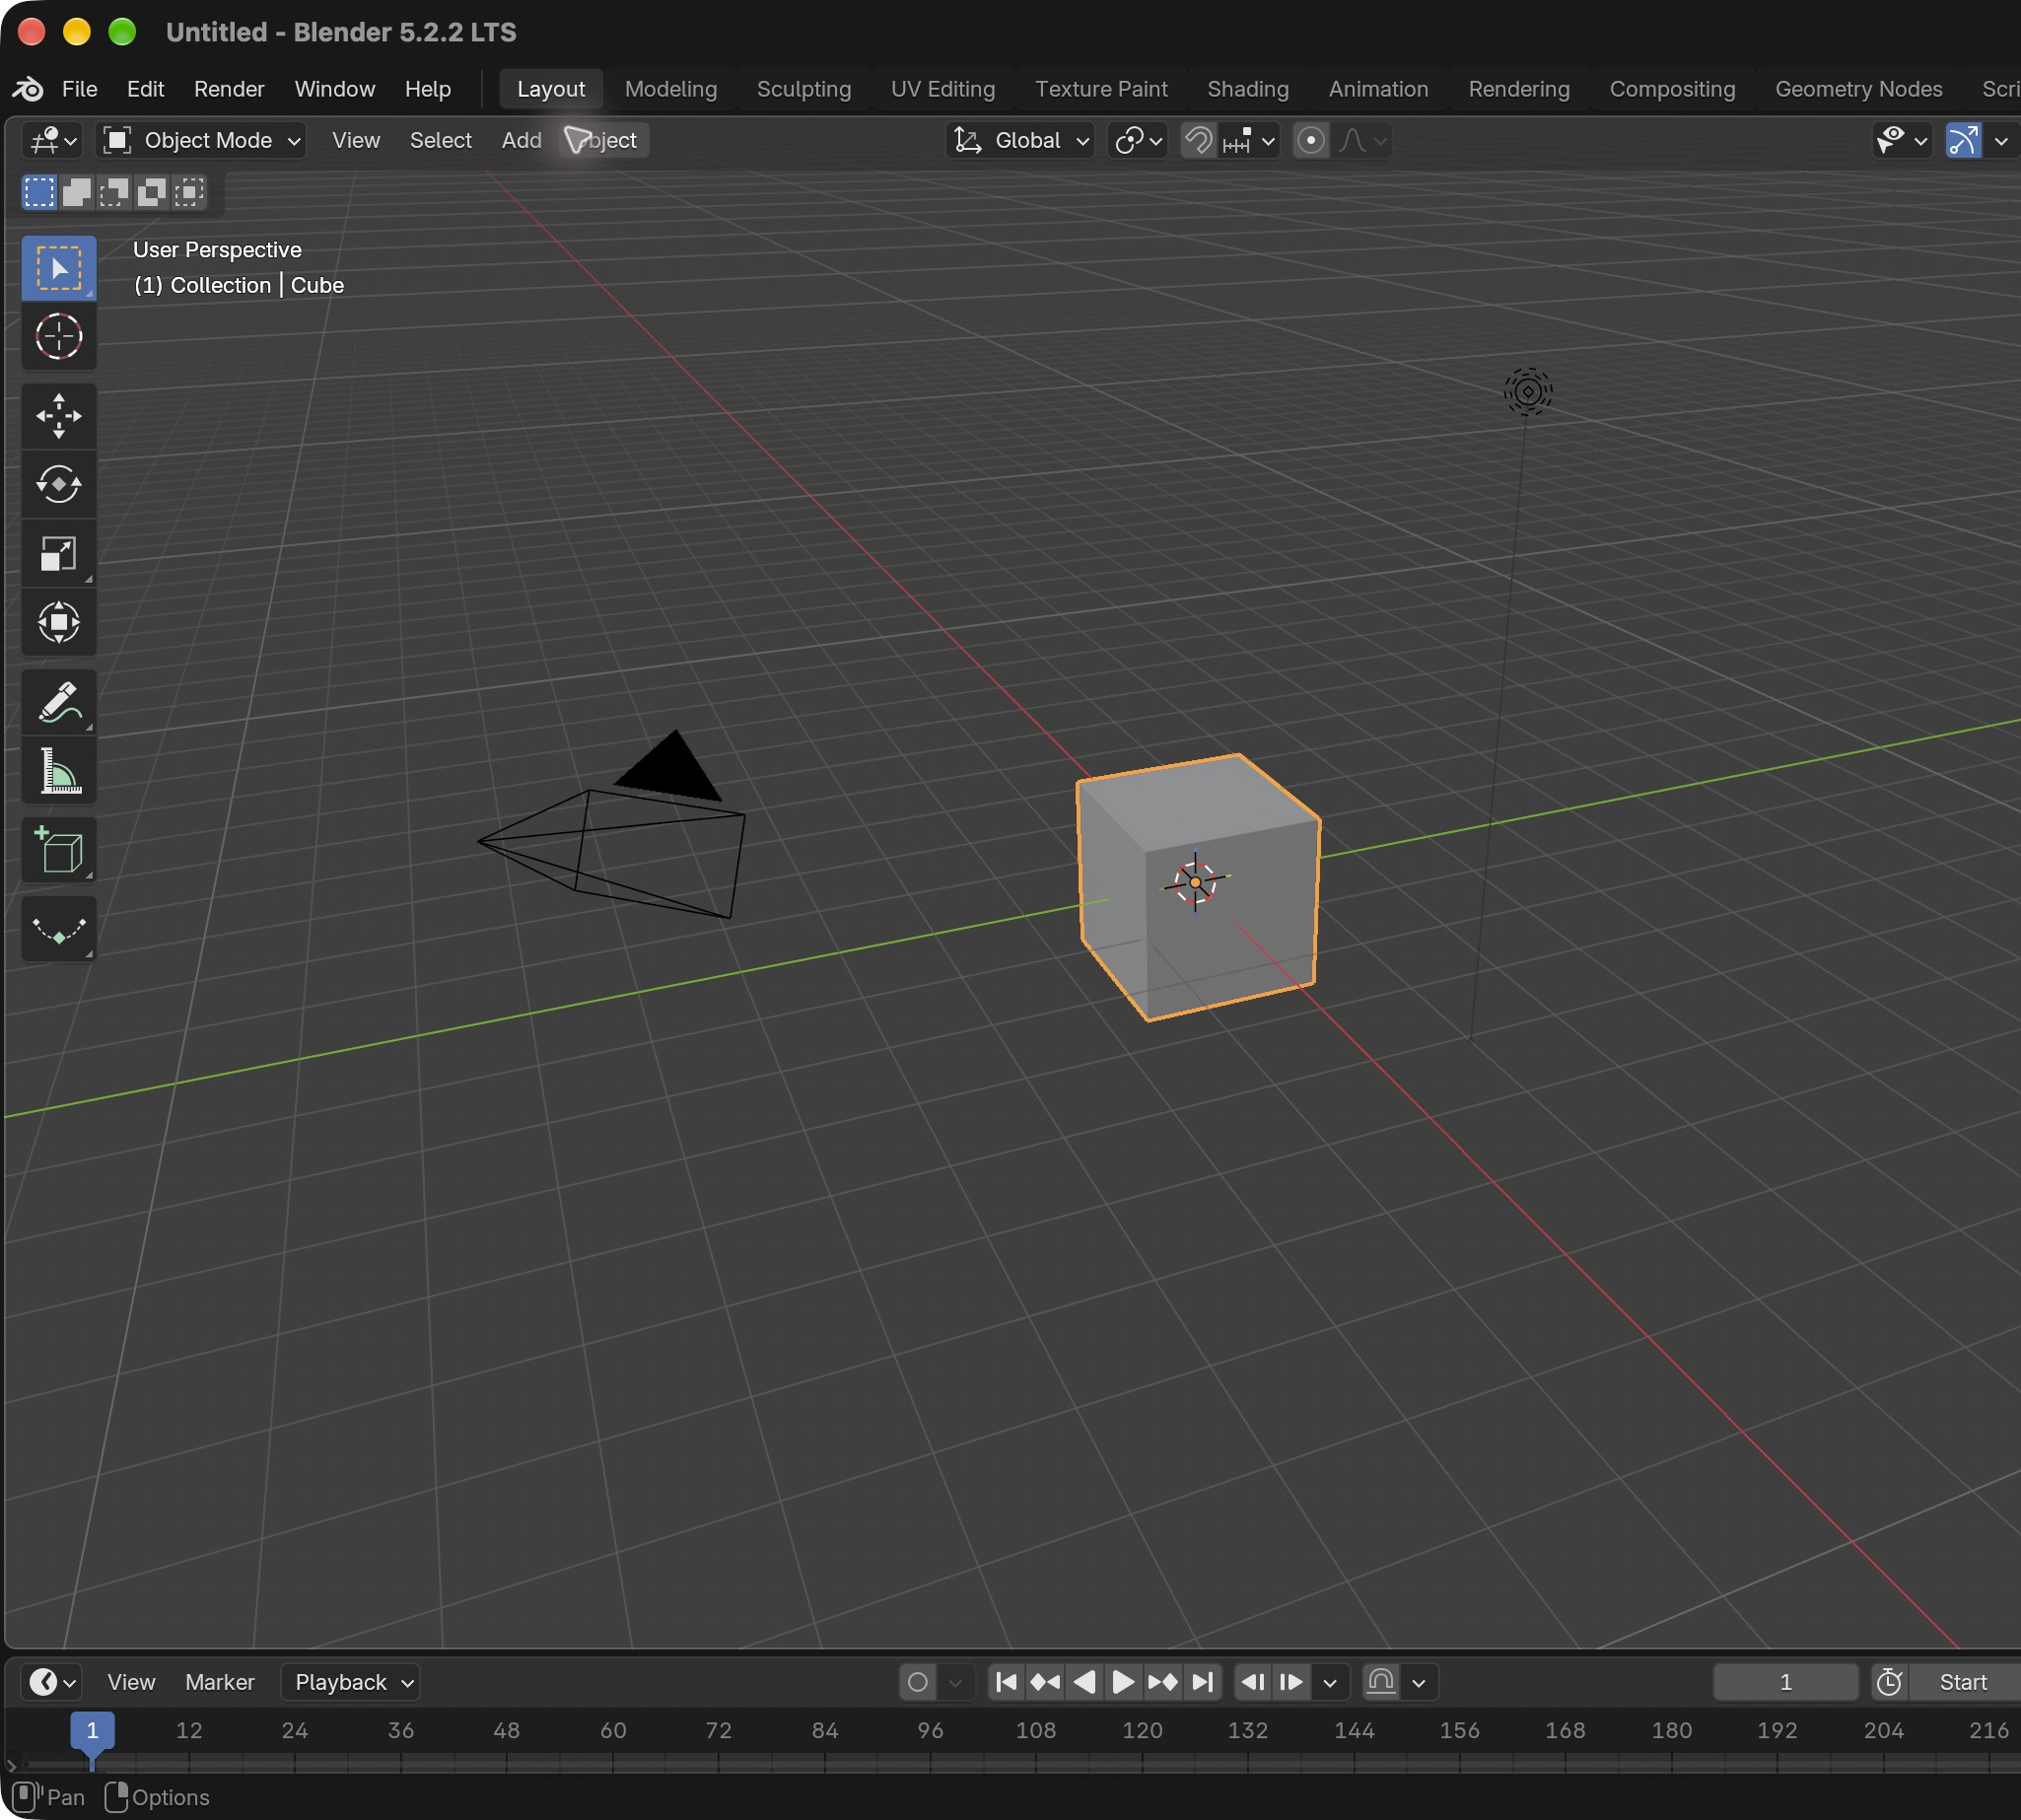2021x1820 pixels.
Task: Open the Help menu
Action: [427, 89]
